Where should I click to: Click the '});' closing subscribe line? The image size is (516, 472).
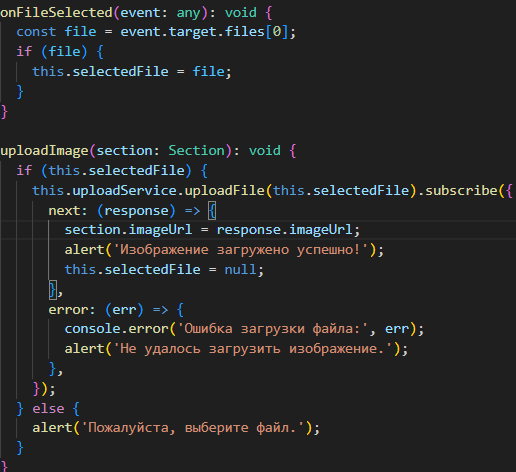(44, 389)
